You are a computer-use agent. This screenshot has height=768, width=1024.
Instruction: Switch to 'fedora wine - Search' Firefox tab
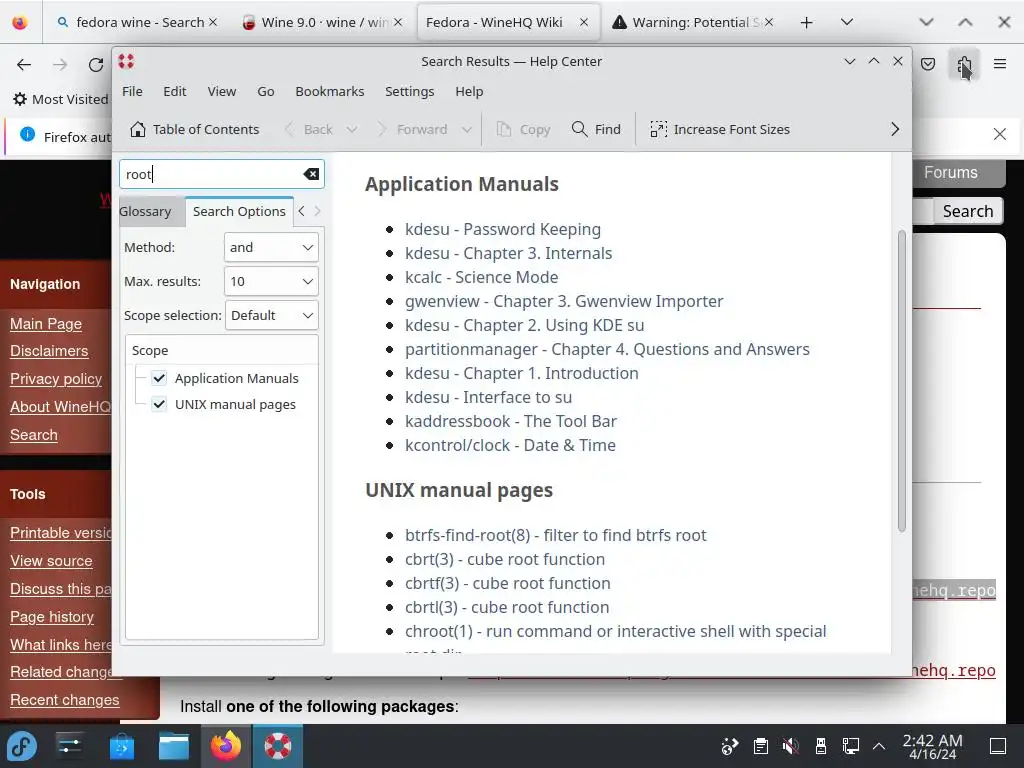coord(136,22)
